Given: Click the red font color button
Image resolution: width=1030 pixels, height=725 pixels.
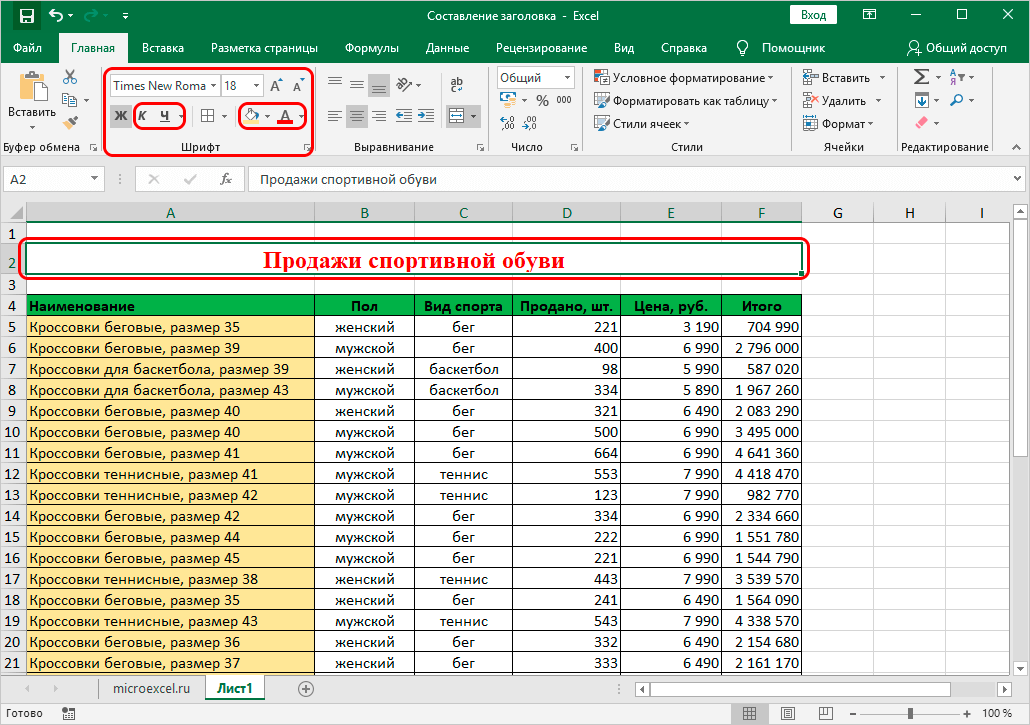Looking at the screenshot, I should pyautogui.click(x=285, y=116).
